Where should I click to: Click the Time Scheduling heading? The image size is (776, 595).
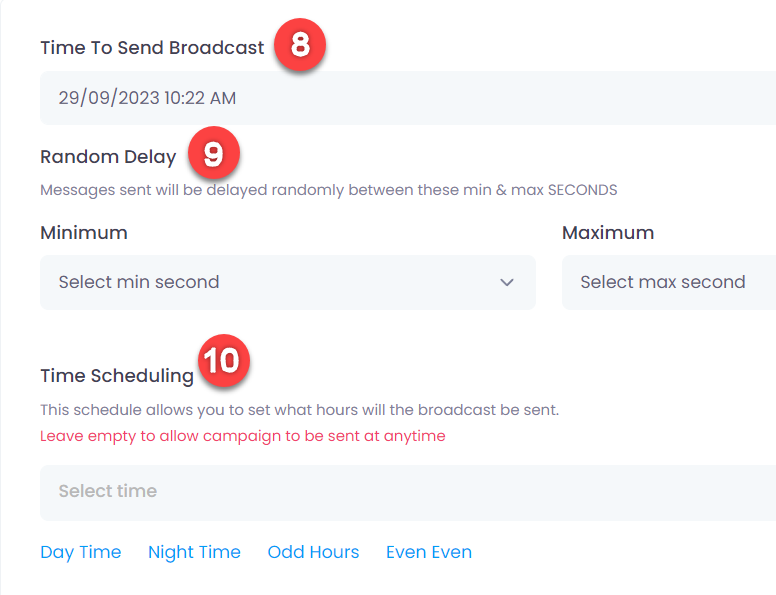pos(117,376)
